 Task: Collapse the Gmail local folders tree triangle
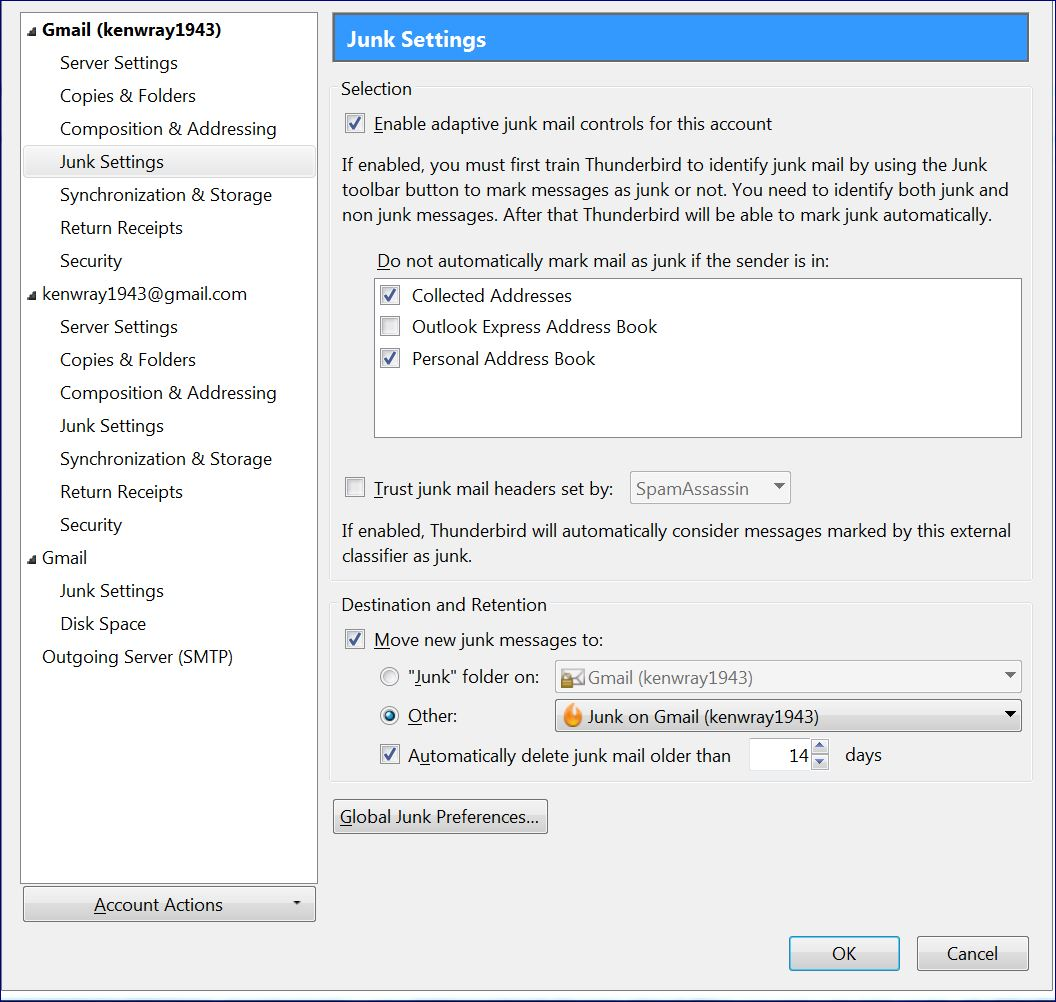32,560
